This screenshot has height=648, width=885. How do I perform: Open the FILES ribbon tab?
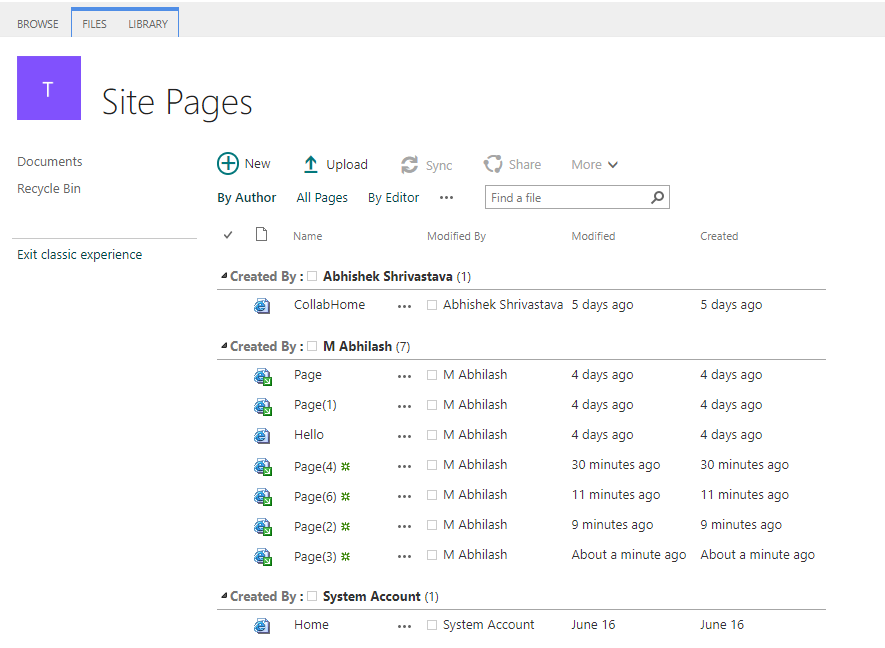[x=94, y=24]
